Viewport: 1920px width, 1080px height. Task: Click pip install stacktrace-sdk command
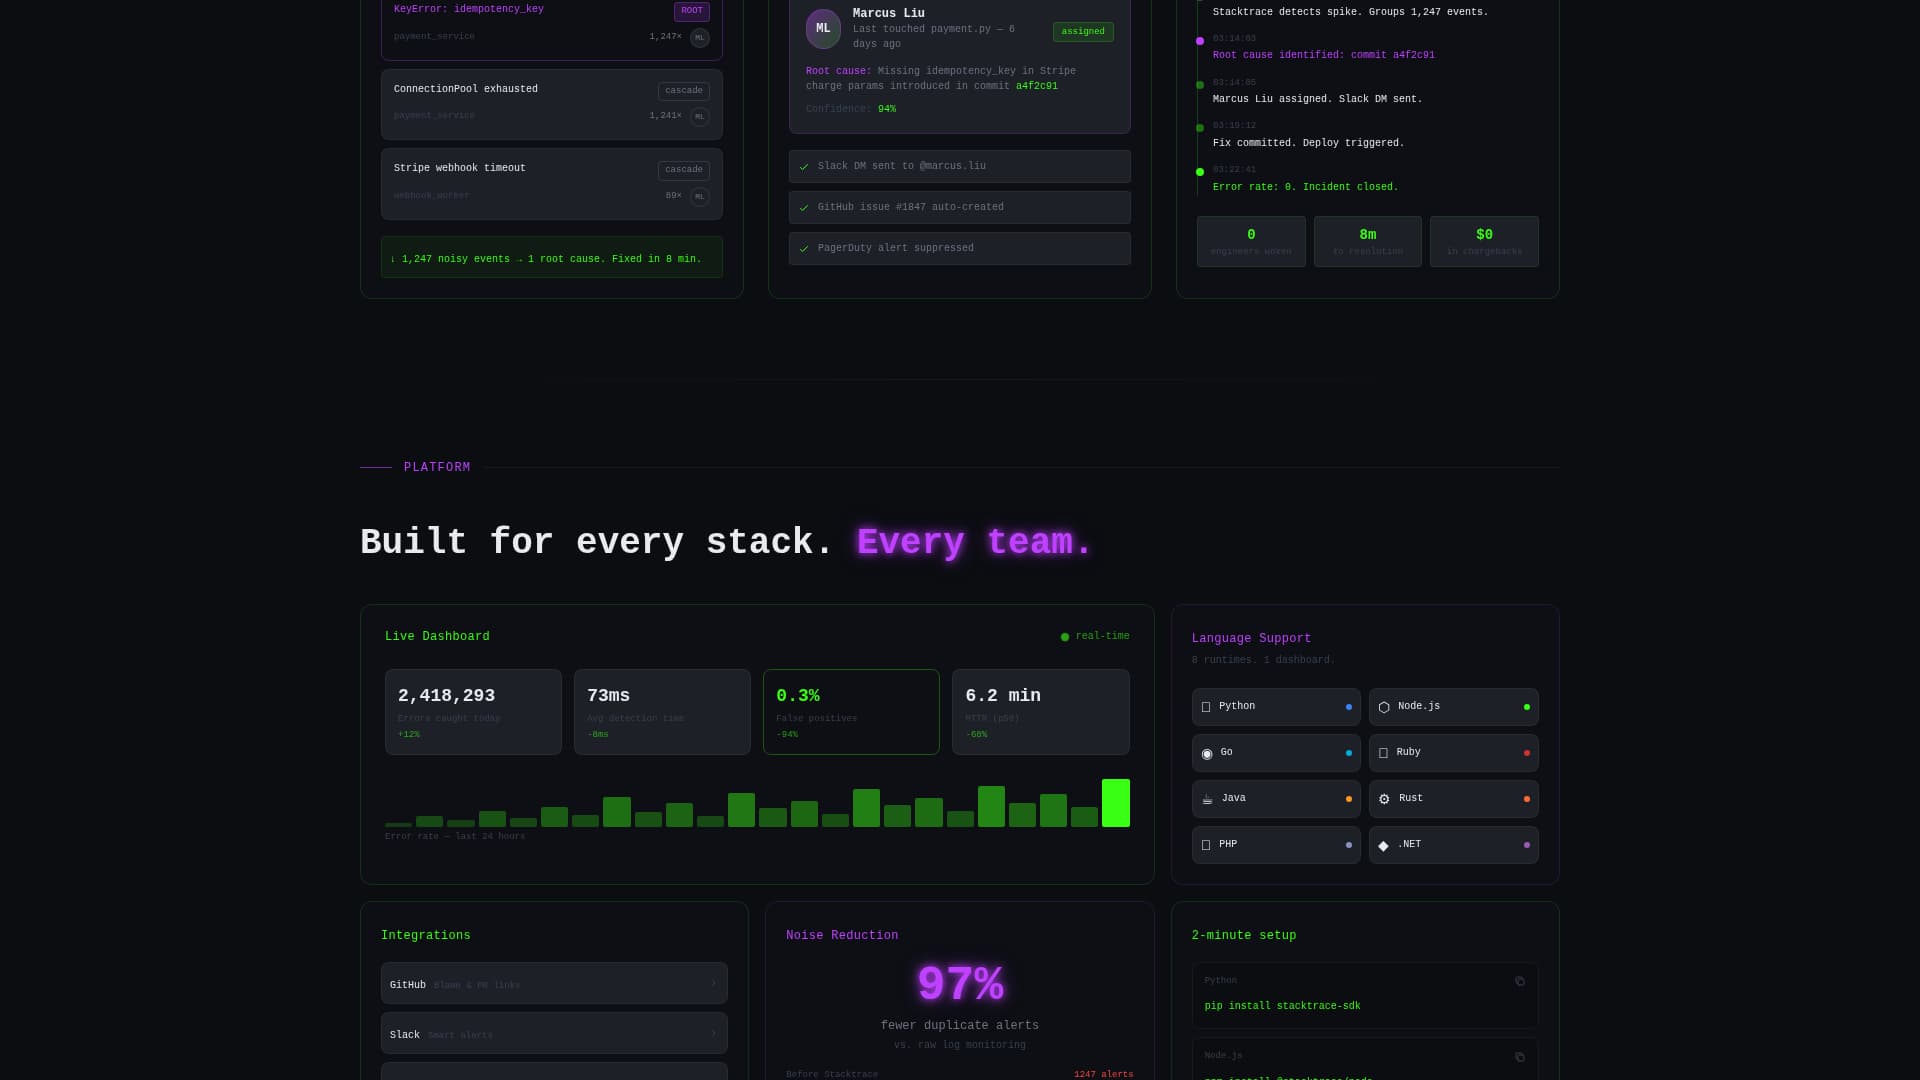click(x=1282, y=1007)
